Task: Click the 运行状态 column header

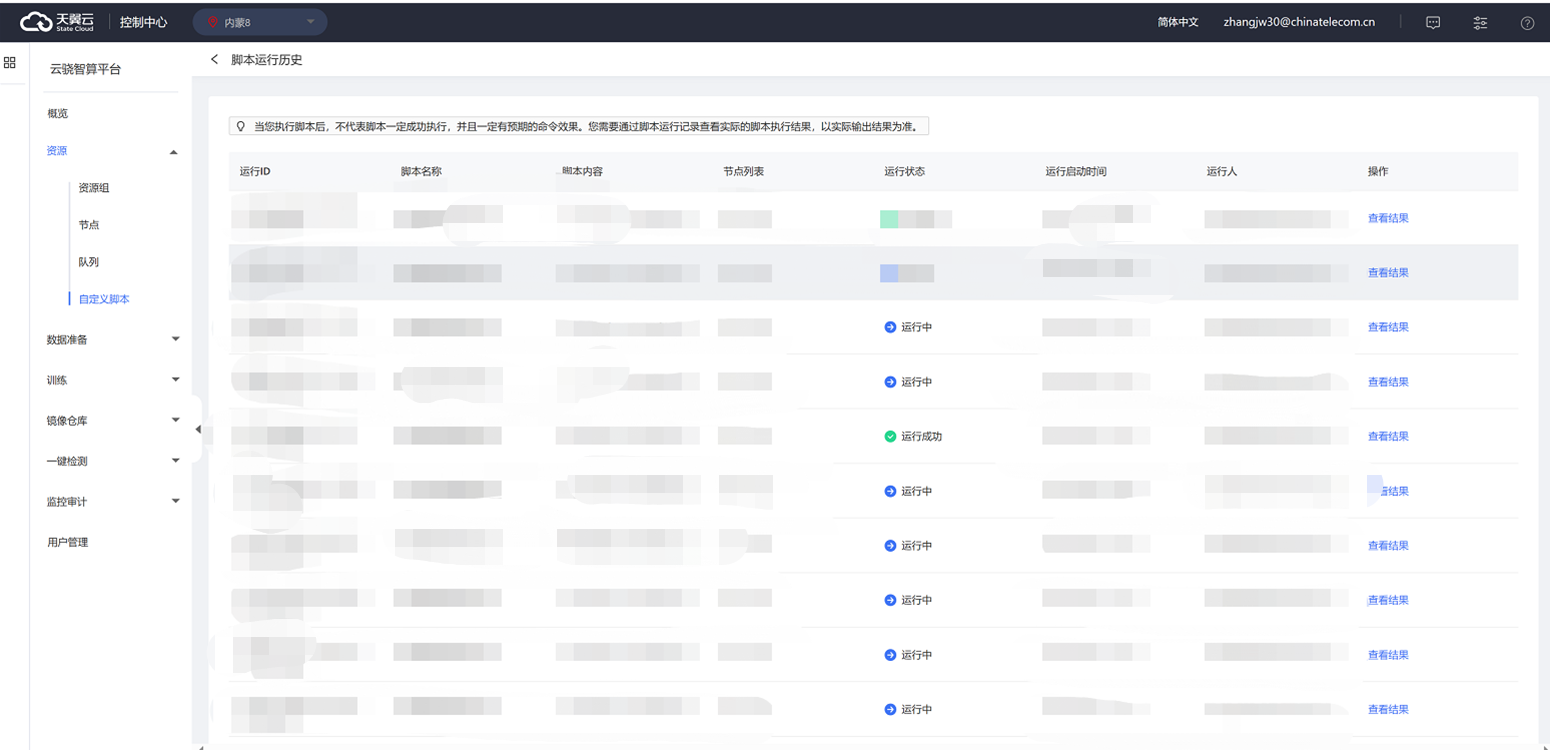Action: point(905,171)
